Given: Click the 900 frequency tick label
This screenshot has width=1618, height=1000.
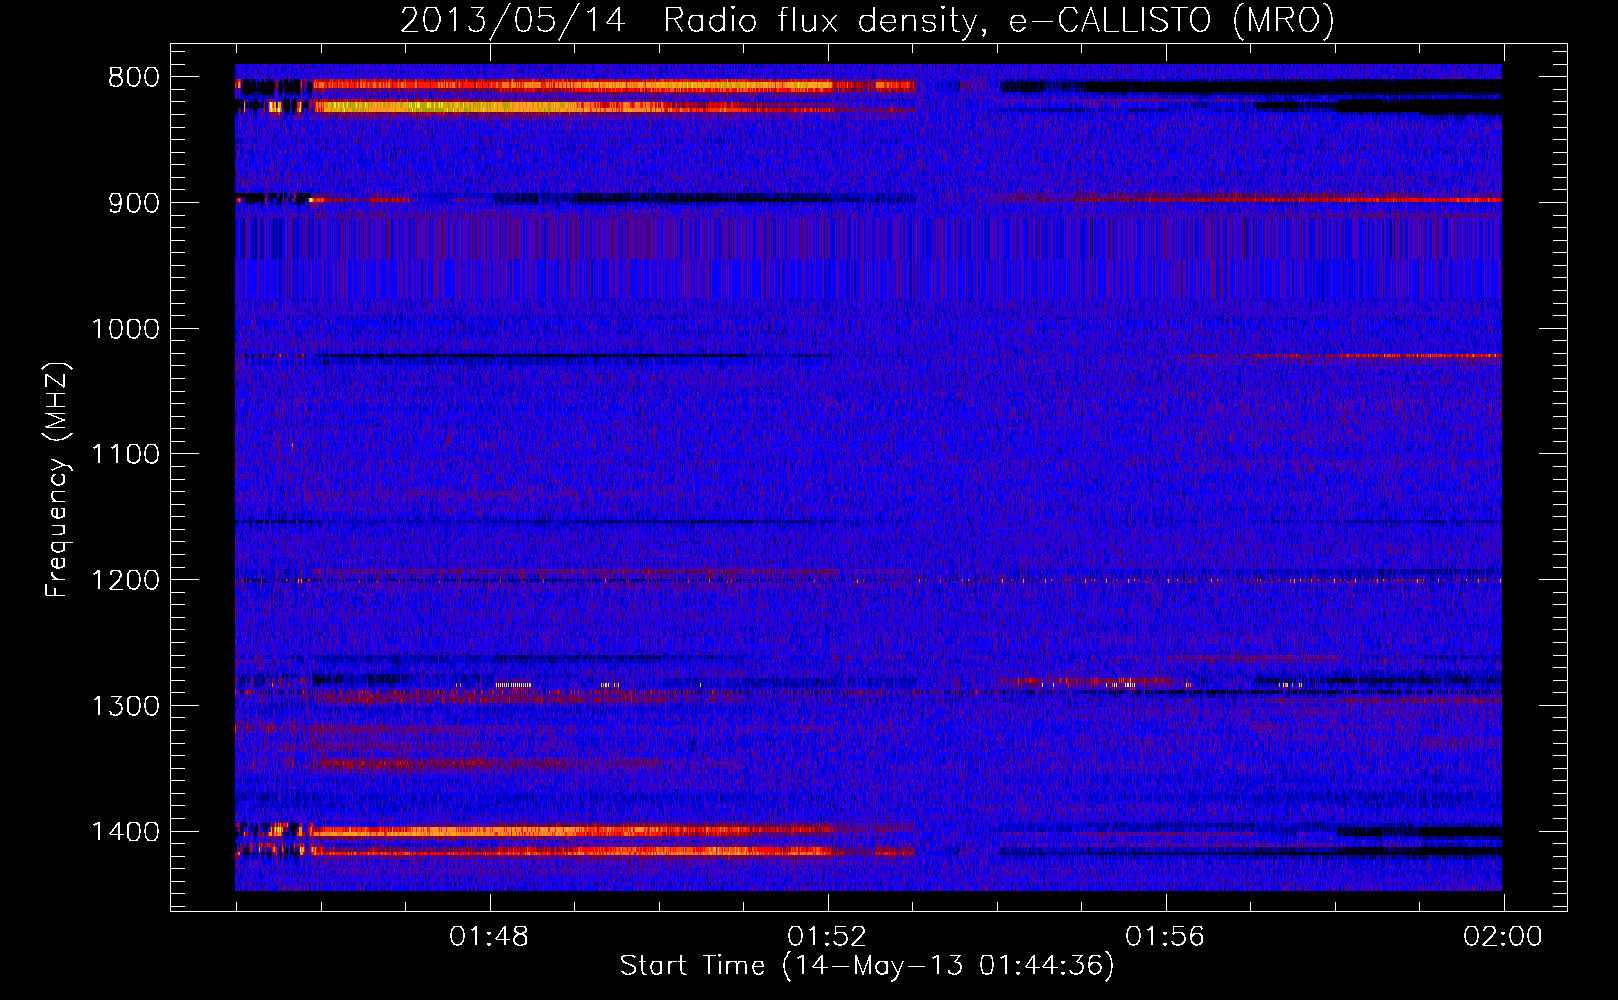Looking at the screenshot, I should tap(133, 203).
